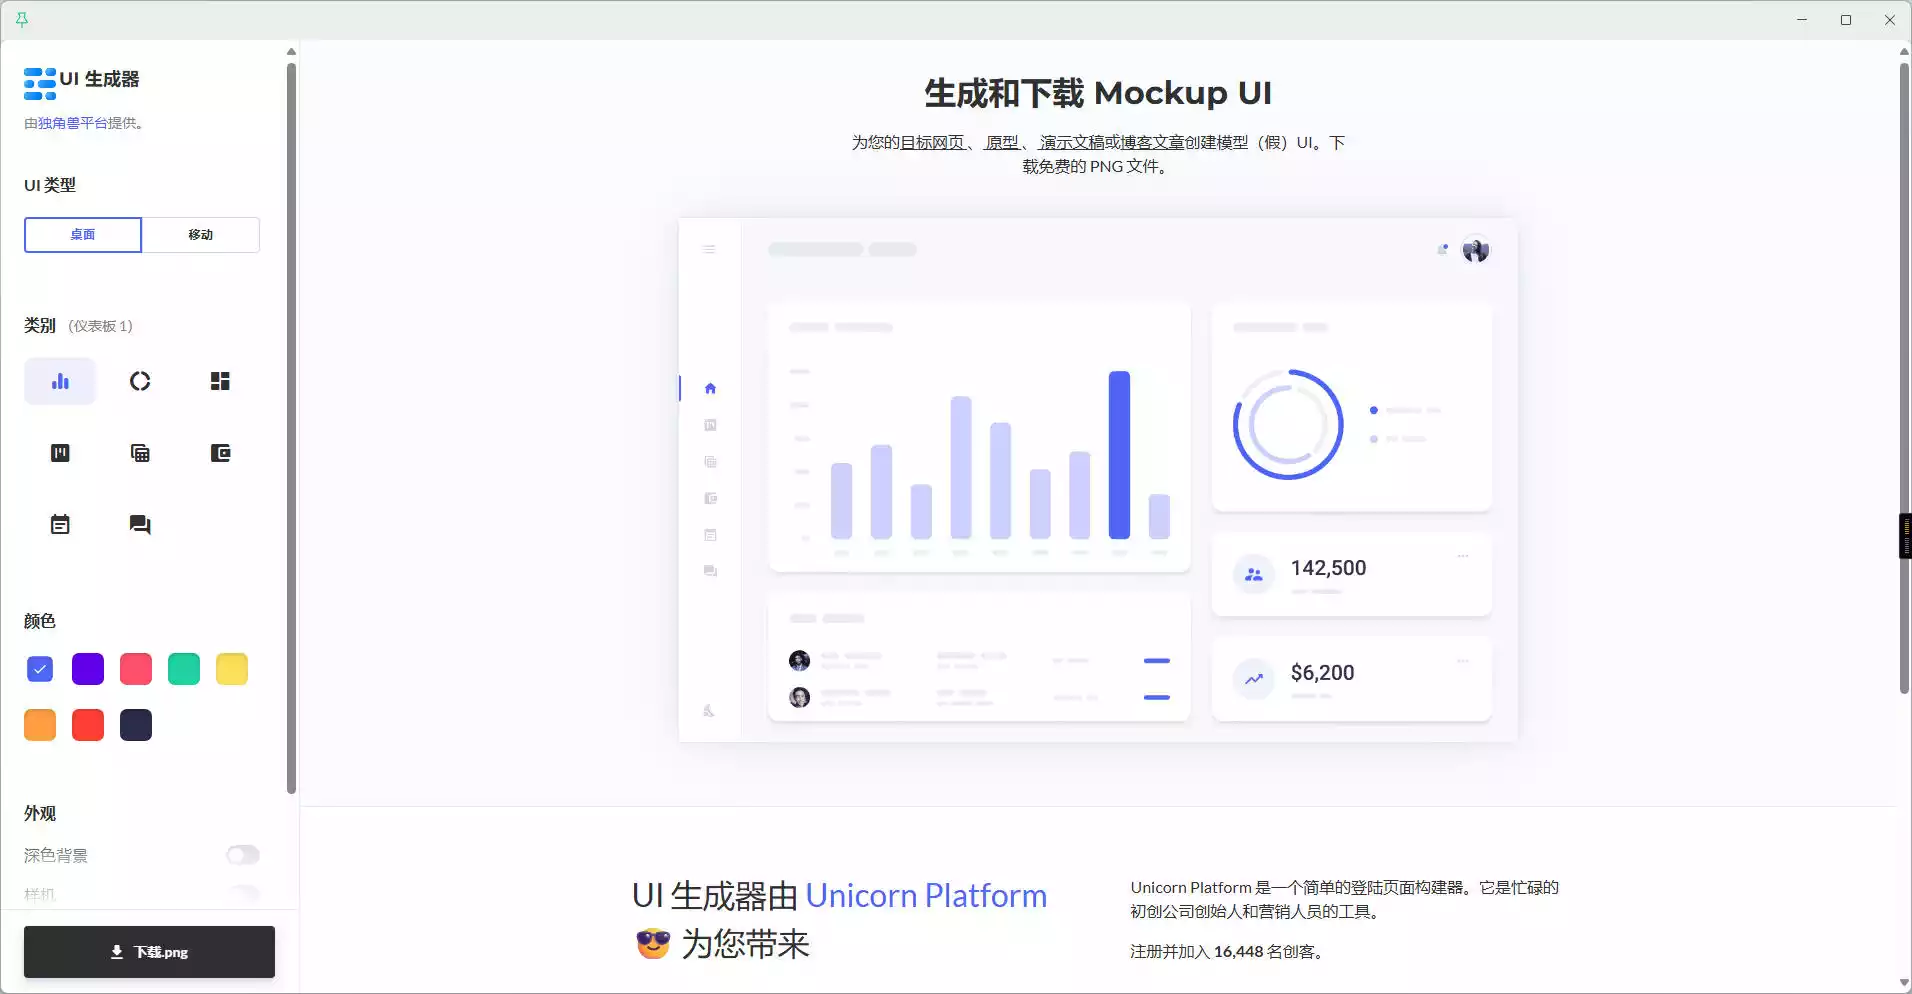This screenshot has width=1912, height=994.
Task: Click the 下载.png download button
Action: click(149, 952)
